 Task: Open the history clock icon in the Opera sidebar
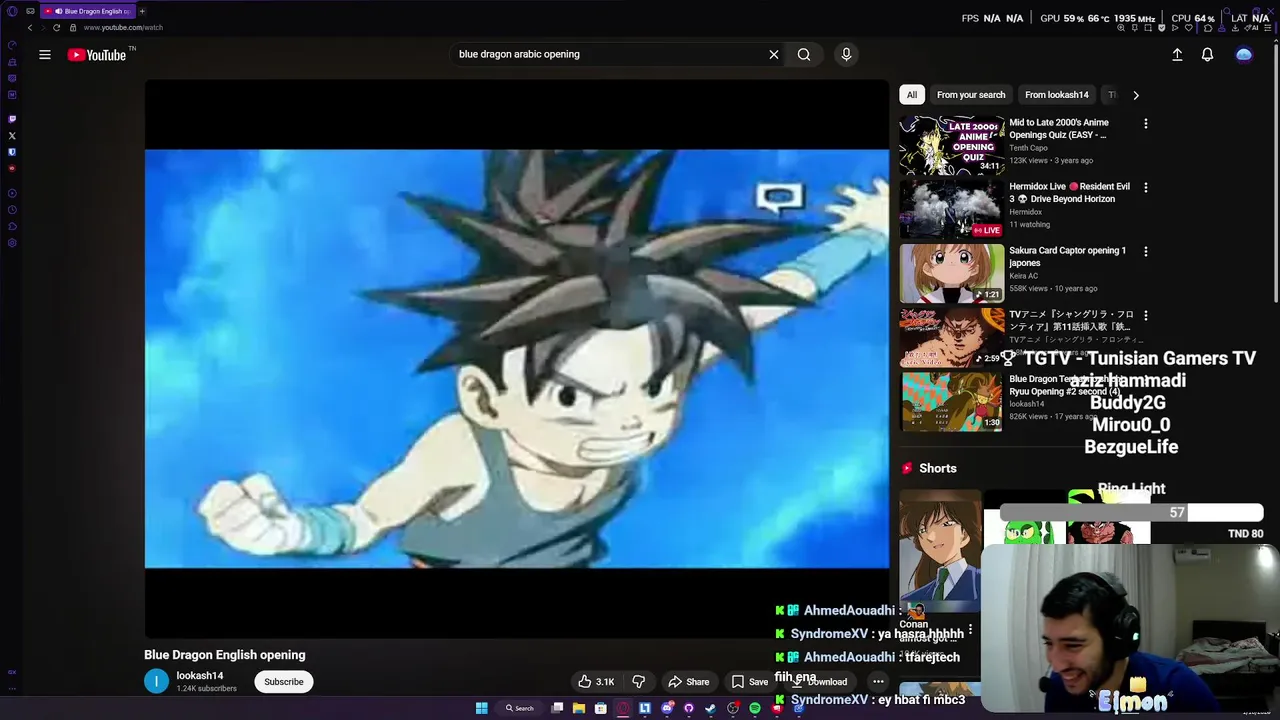(12, 209)
